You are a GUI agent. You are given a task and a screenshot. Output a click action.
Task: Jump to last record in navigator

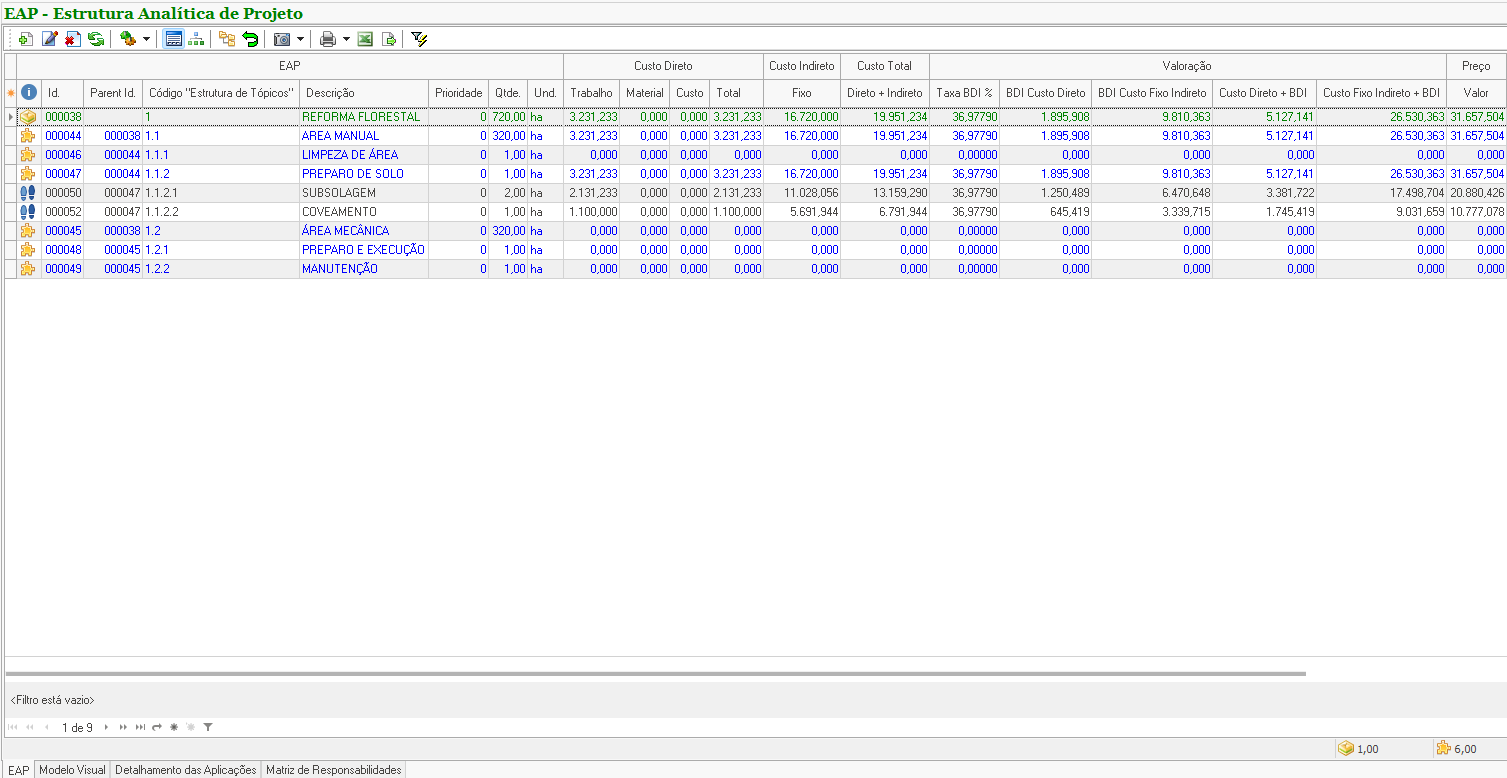point(140,727)
